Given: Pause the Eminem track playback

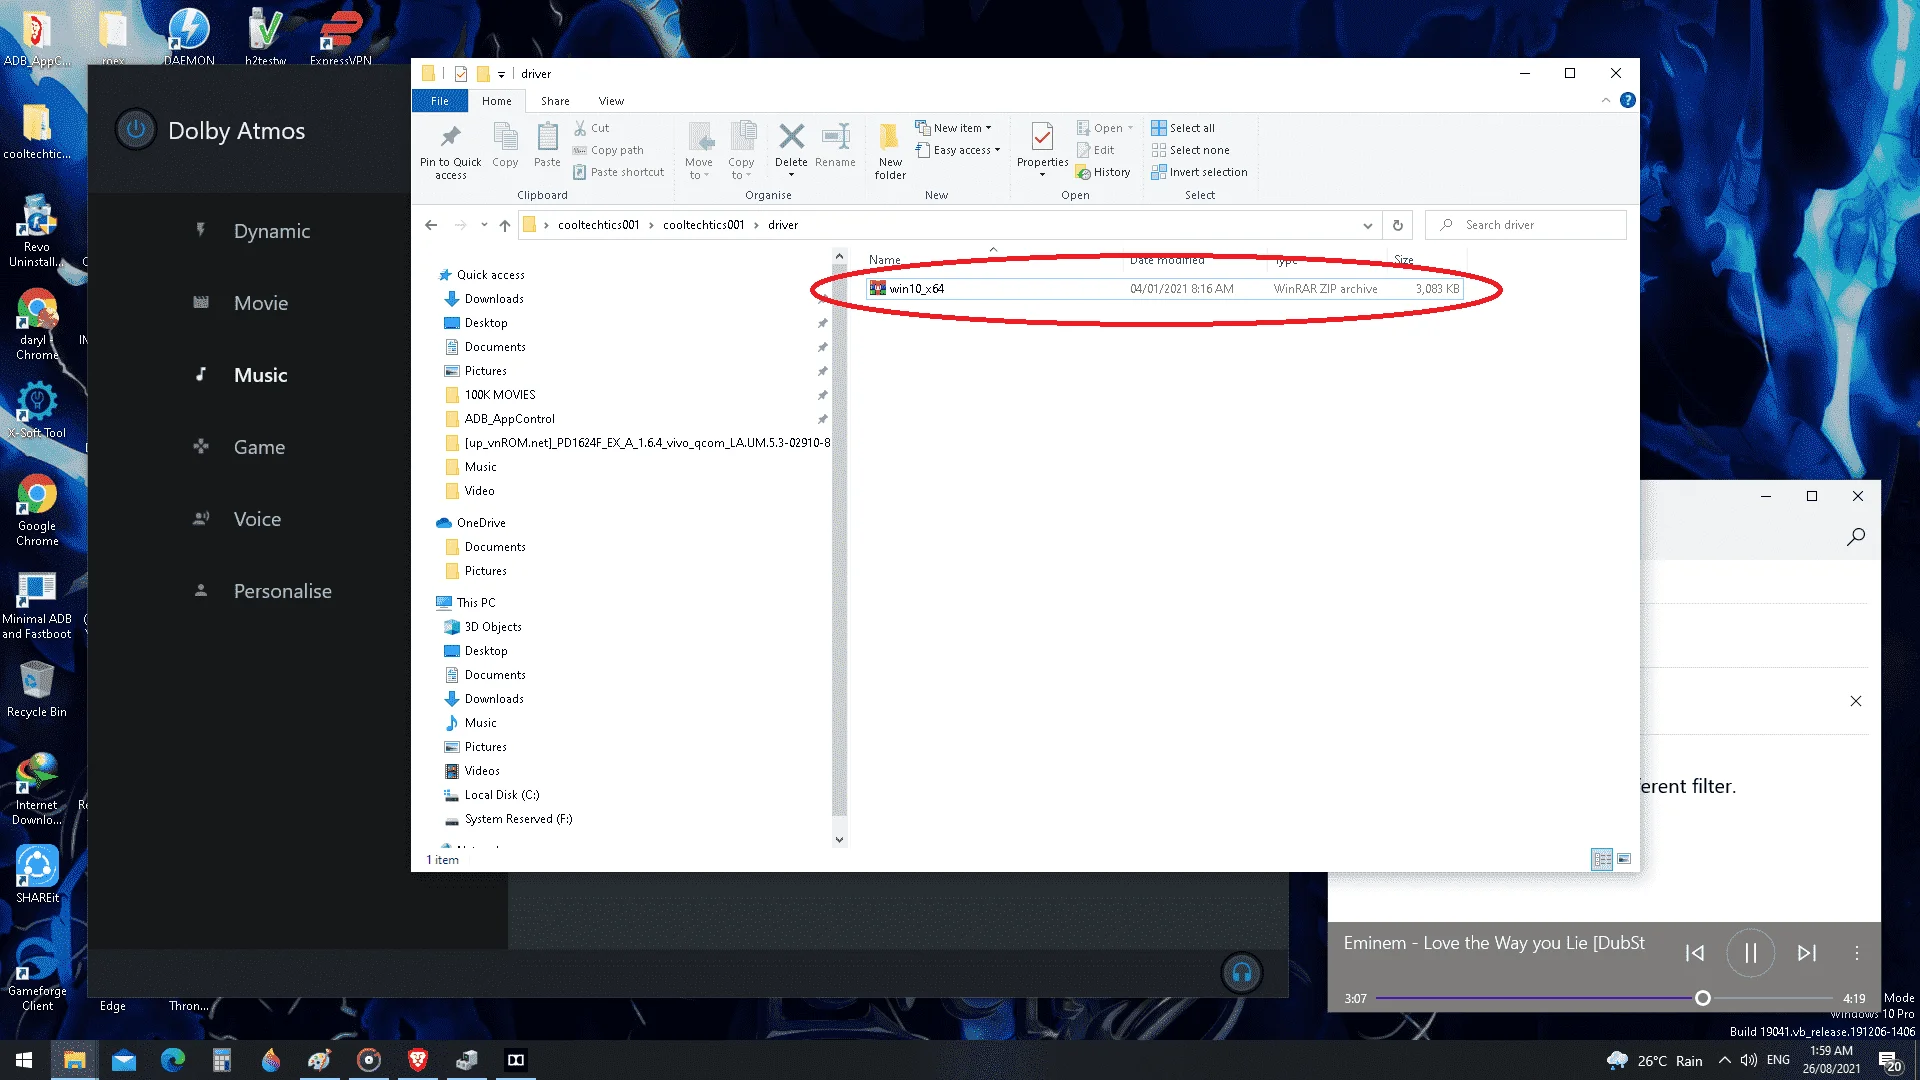Looking at the screenshot, I should [1751, 953].
